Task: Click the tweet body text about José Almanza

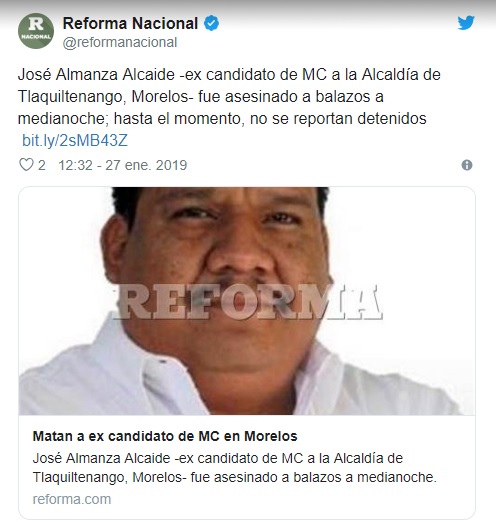Action: pos(229,97)
